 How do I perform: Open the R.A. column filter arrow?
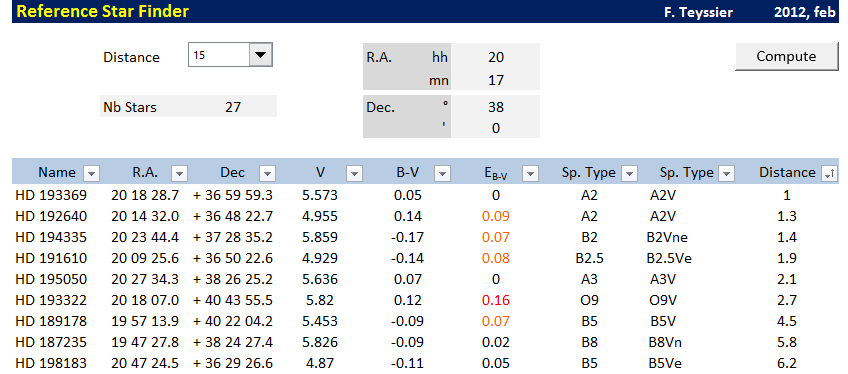[x=179, y=173]
